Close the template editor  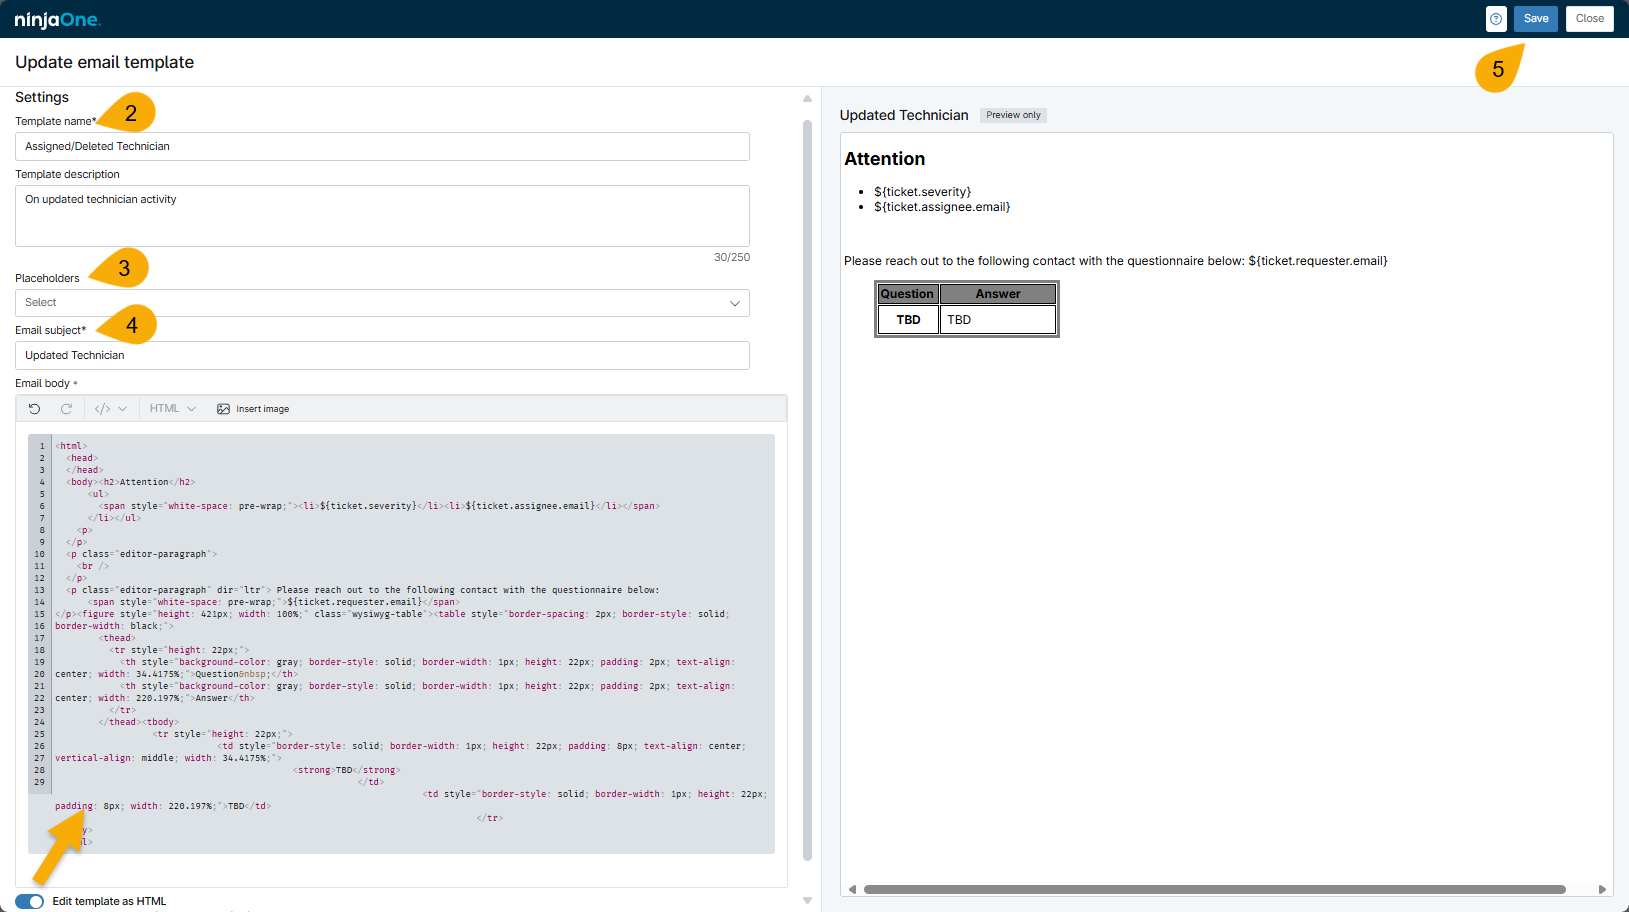[1589, 19]
